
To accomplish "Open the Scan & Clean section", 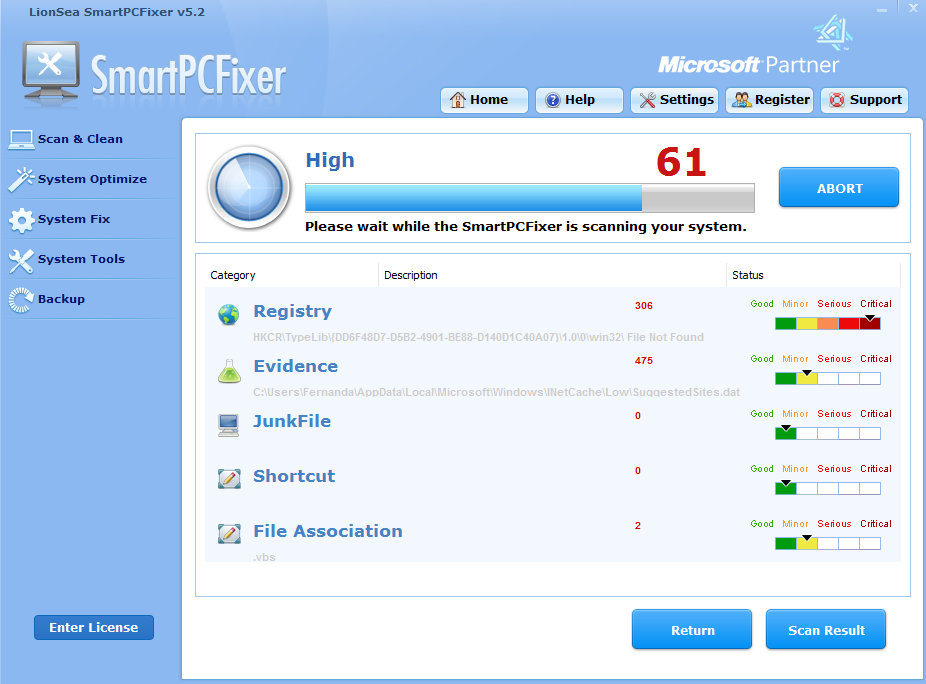I will (80, 139).
